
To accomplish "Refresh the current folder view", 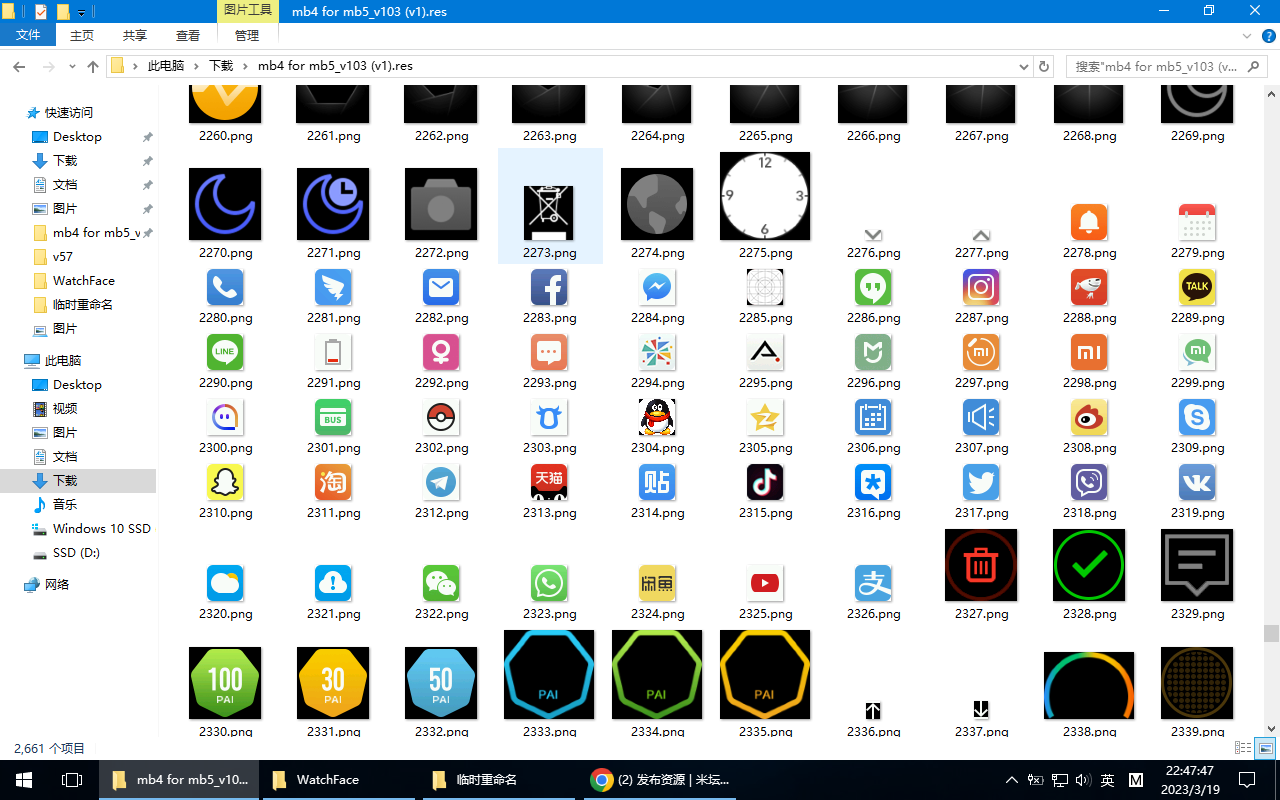I will click(1045, 66).
